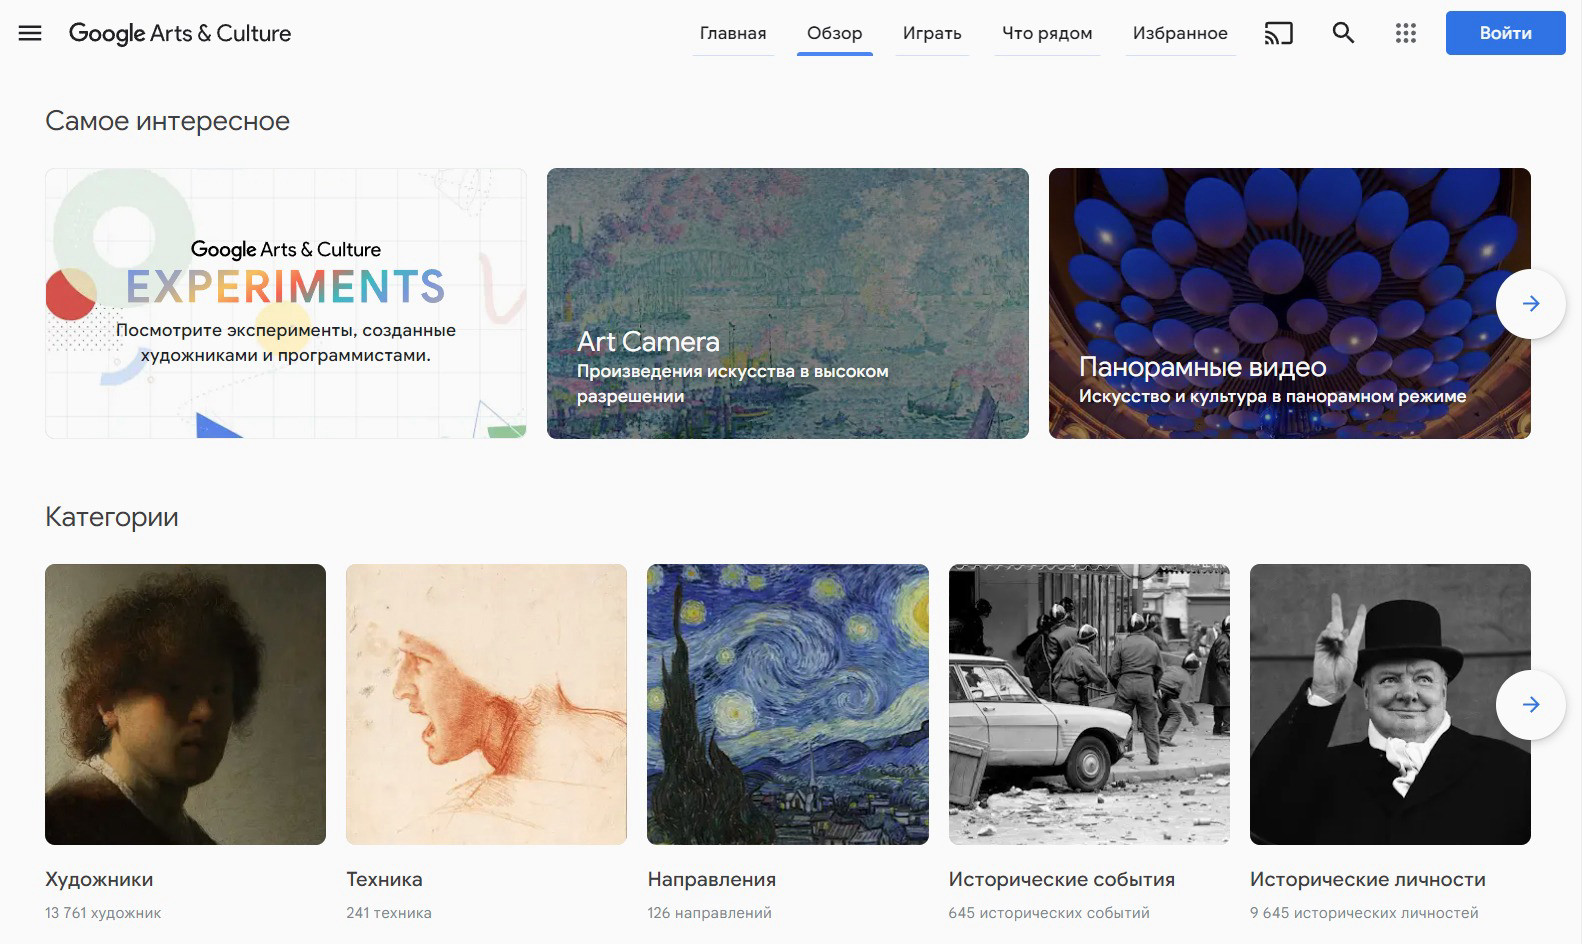Click the Войти sign-in button
The height and width of the screenshot is (944, 1586).
click(x=1505, y=33)
